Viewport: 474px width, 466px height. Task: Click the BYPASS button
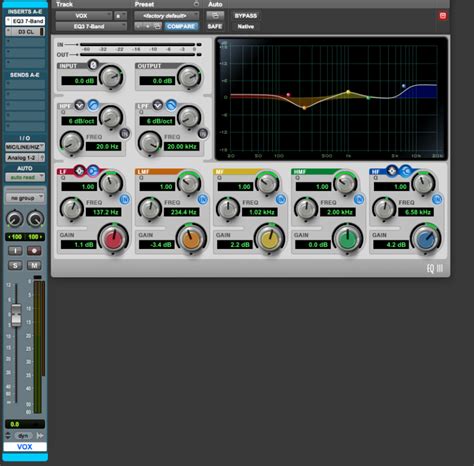click(246, 16)
